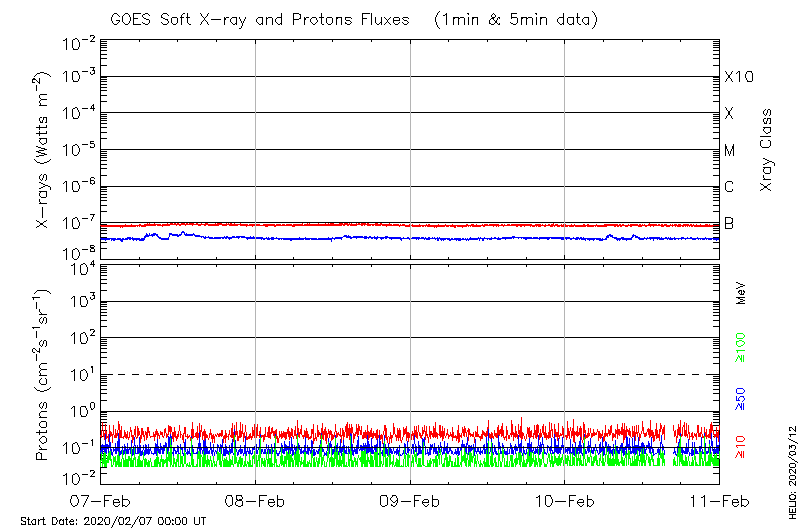This screenshot has height=530, width=800.
Task: Select the B flare class label
Action: 730,223
